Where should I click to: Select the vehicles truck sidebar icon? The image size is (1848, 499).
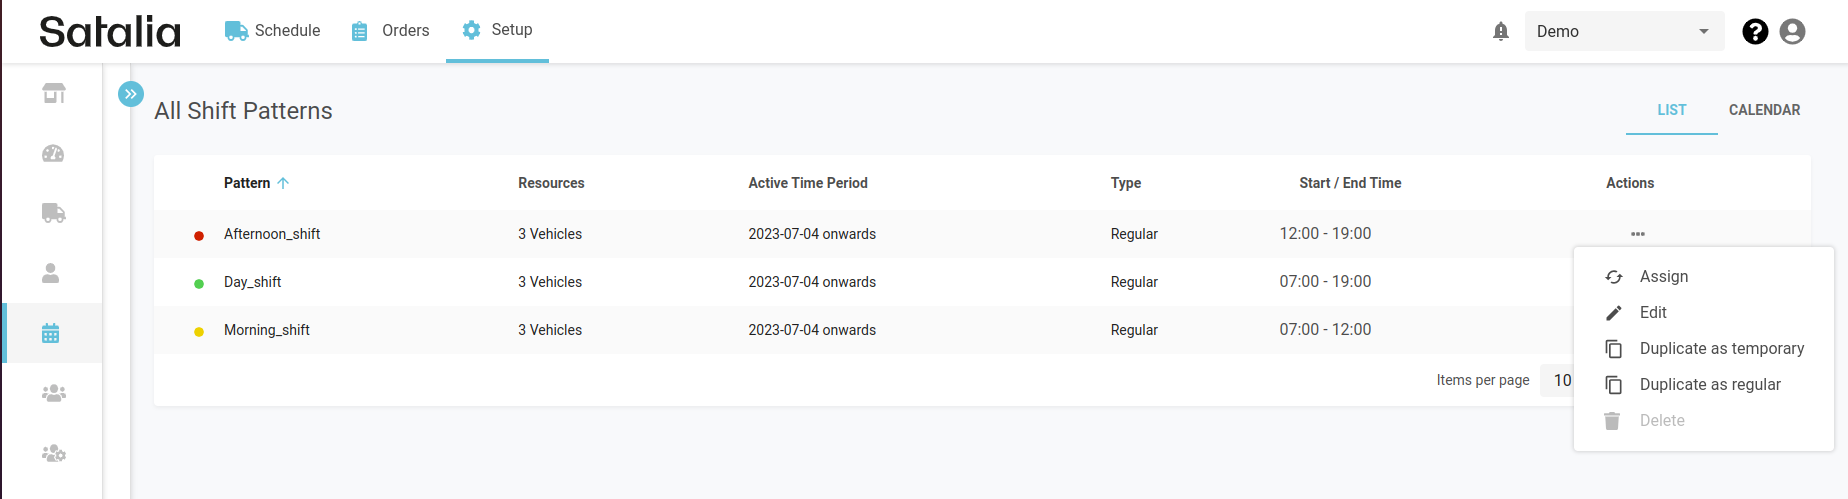[54, 213]
